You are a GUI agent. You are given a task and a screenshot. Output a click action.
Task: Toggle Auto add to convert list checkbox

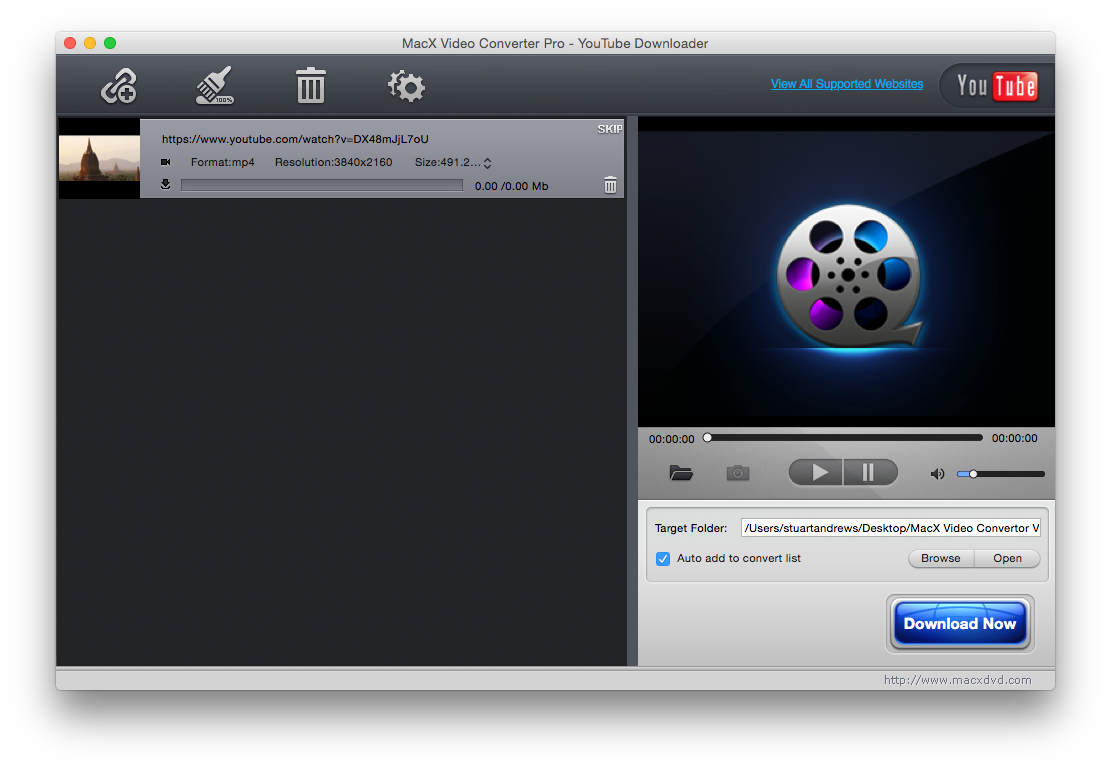pos(662,559)
